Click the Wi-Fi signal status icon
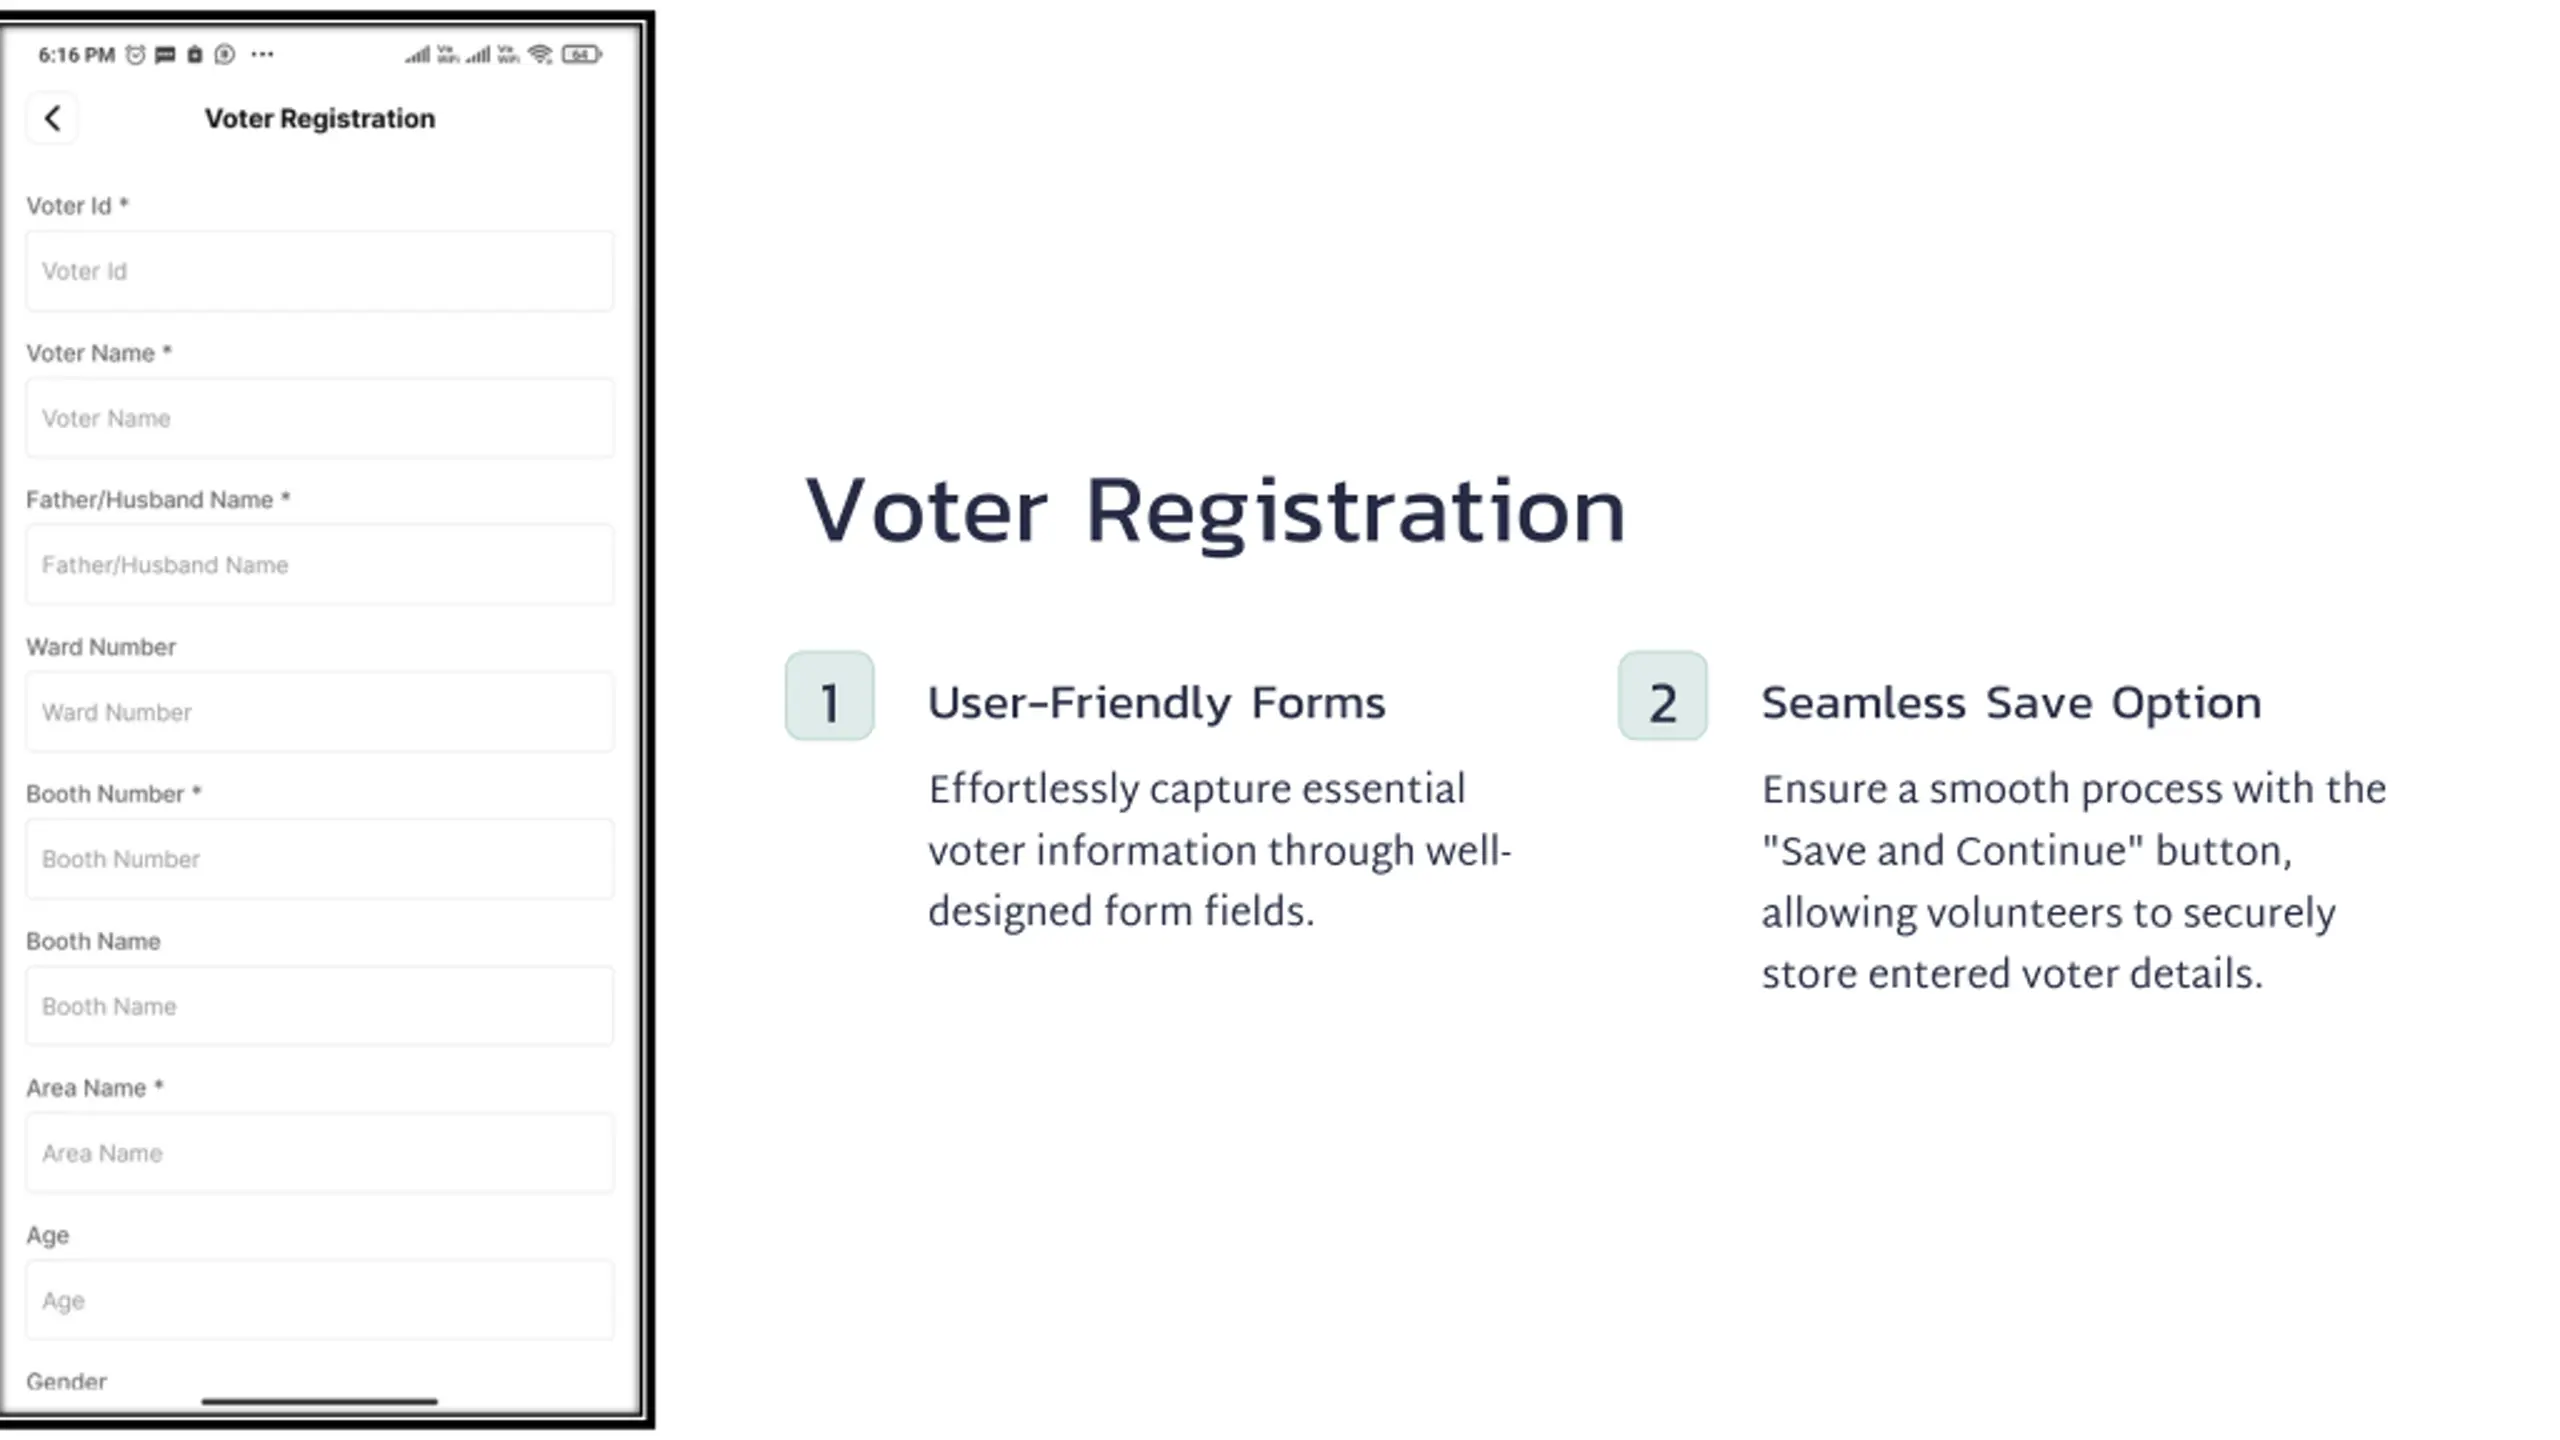 [540, 55]
